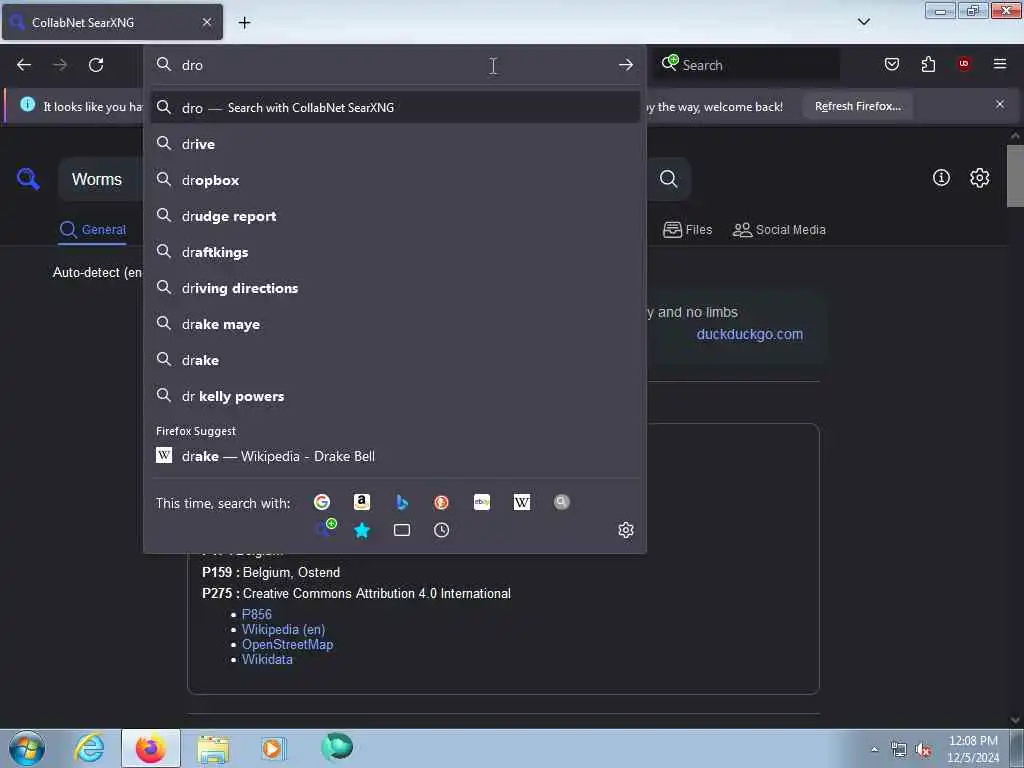Click the SearXNG logo magnifier

click(x=28, y=179)
